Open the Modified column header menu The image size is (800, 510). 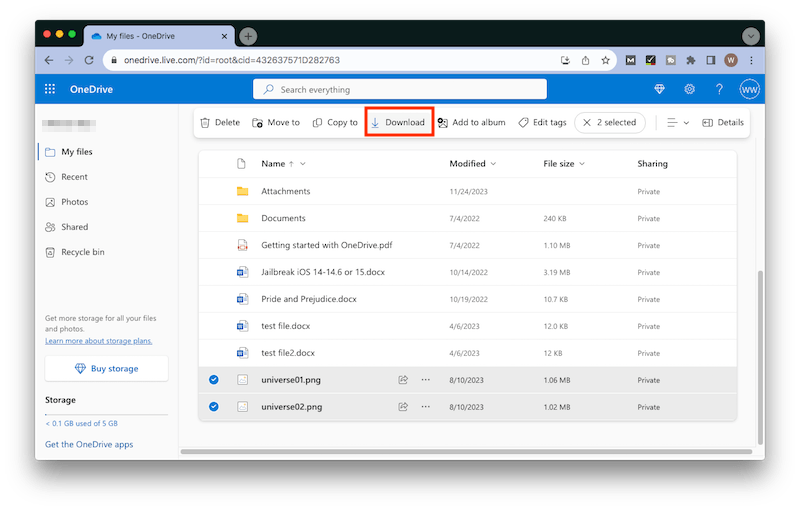point(473,164)
